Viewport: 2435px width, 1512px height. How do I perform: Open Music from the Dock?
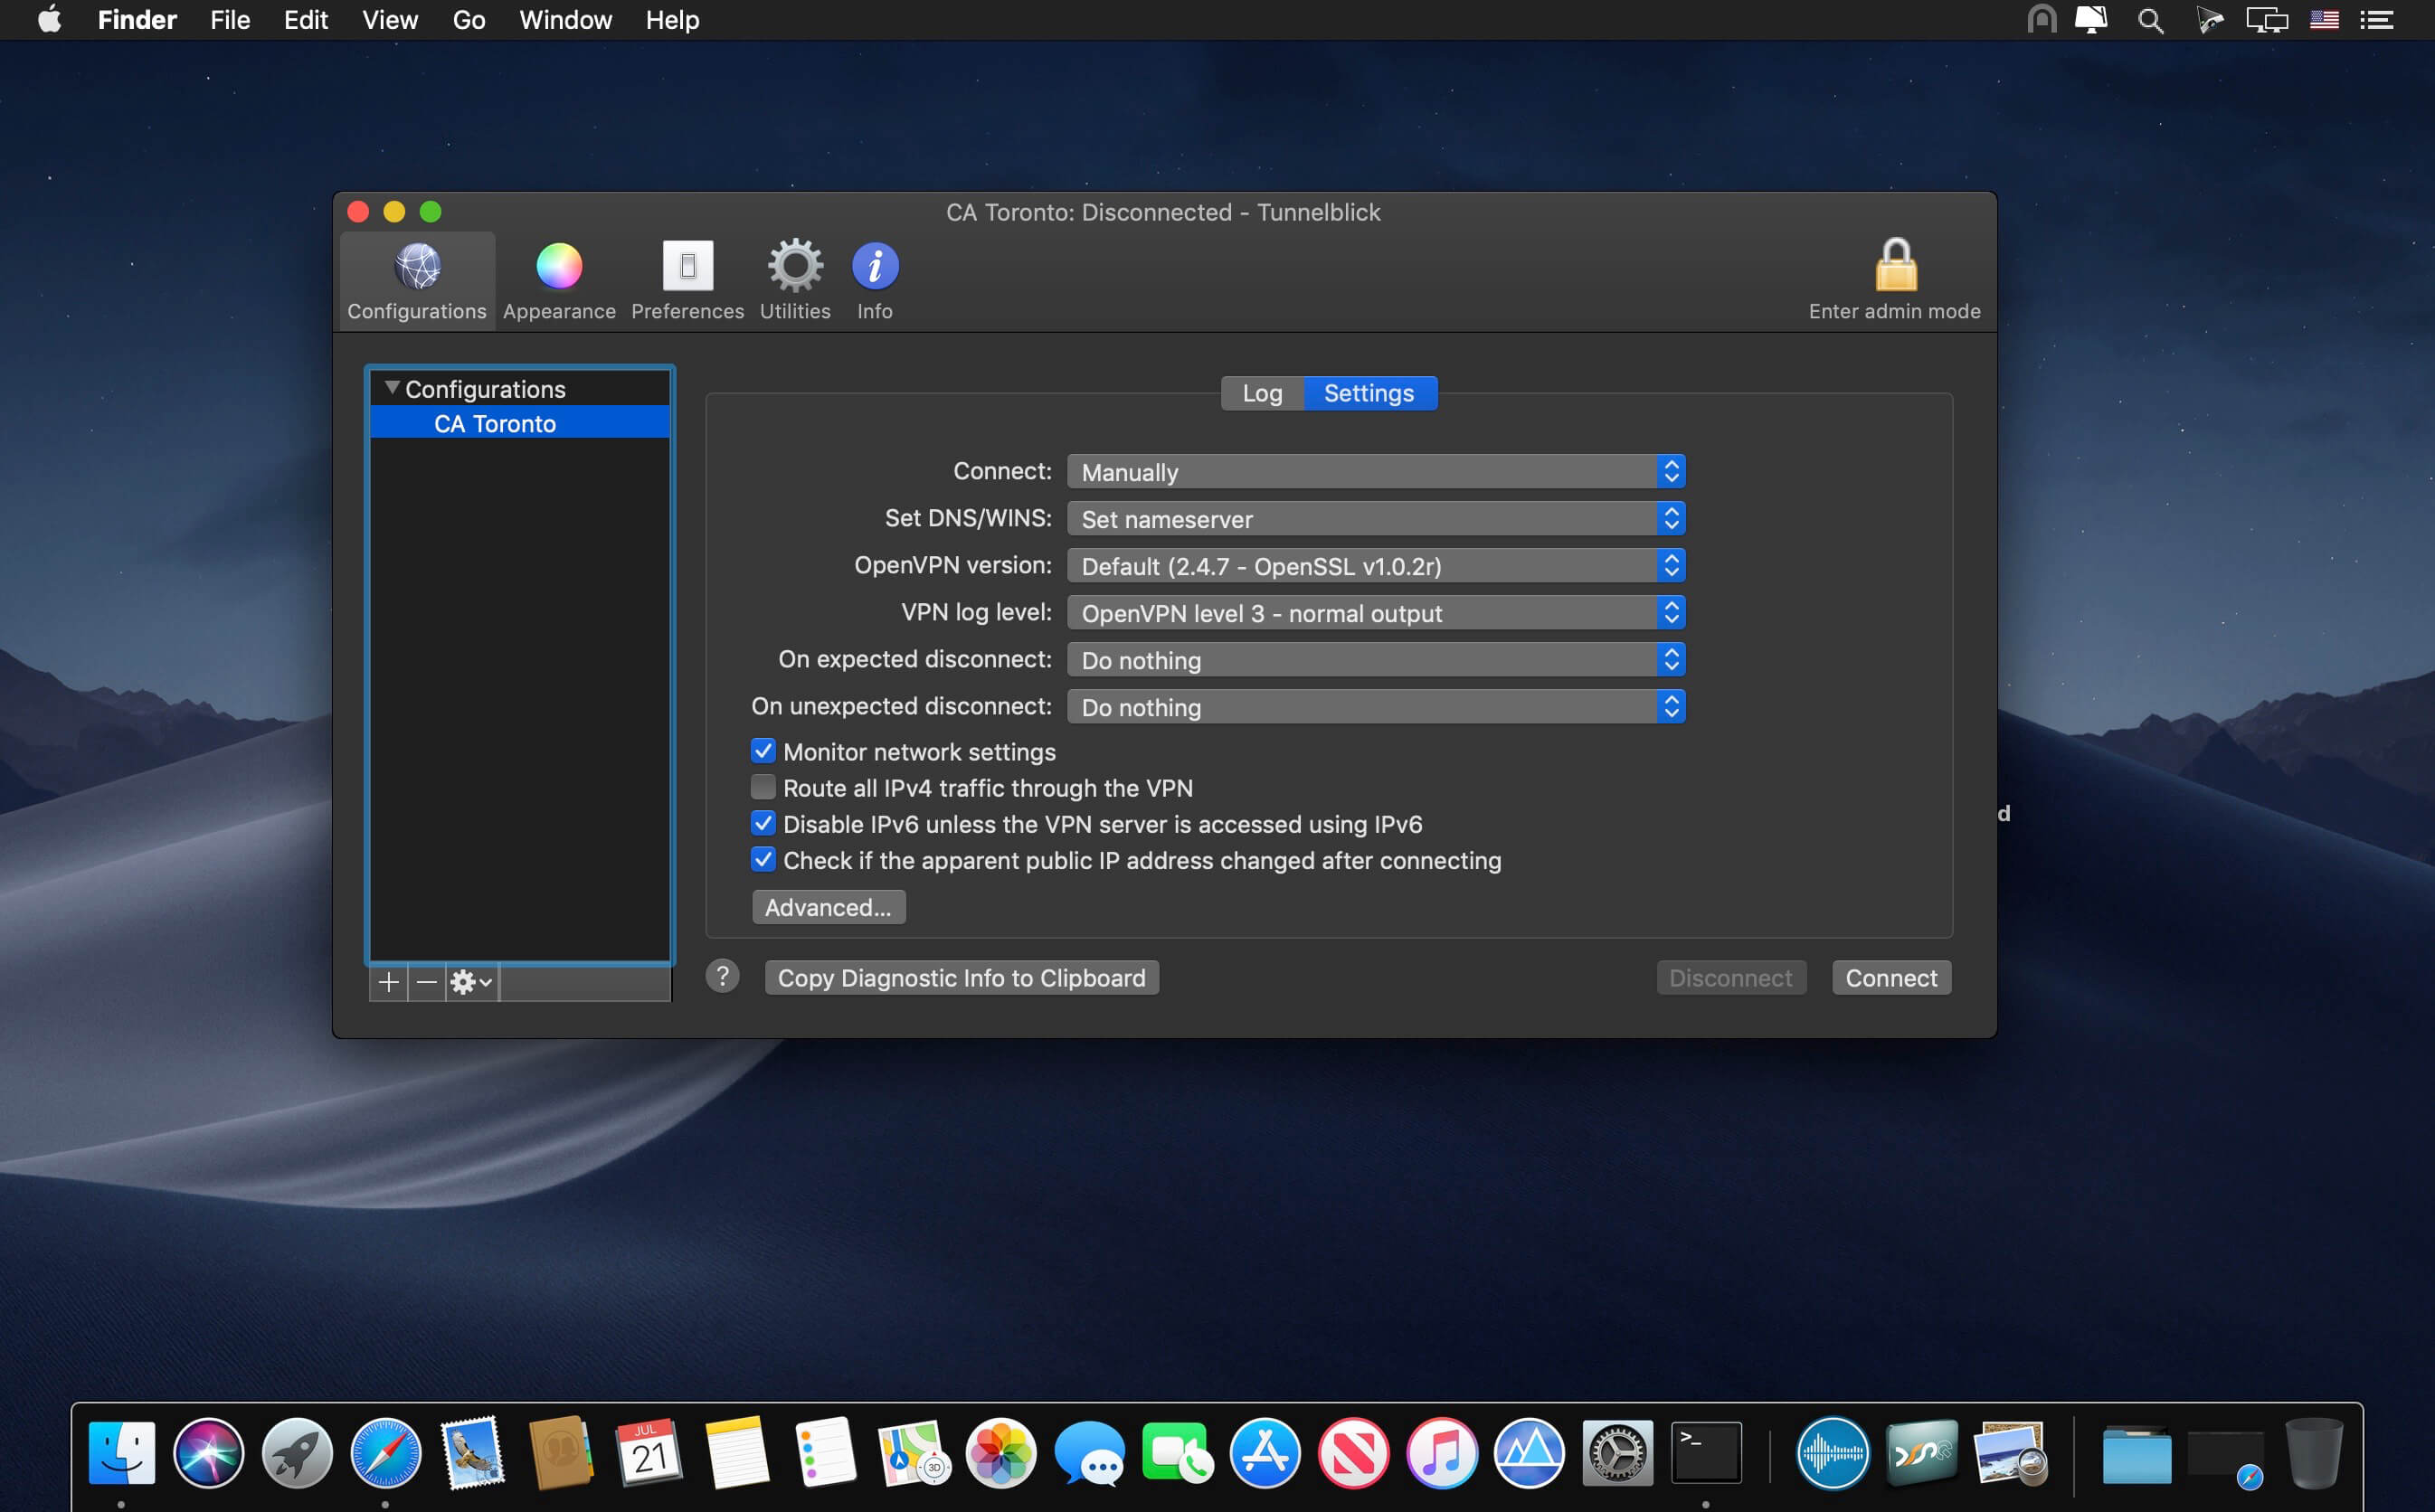pos(1441,1452)
